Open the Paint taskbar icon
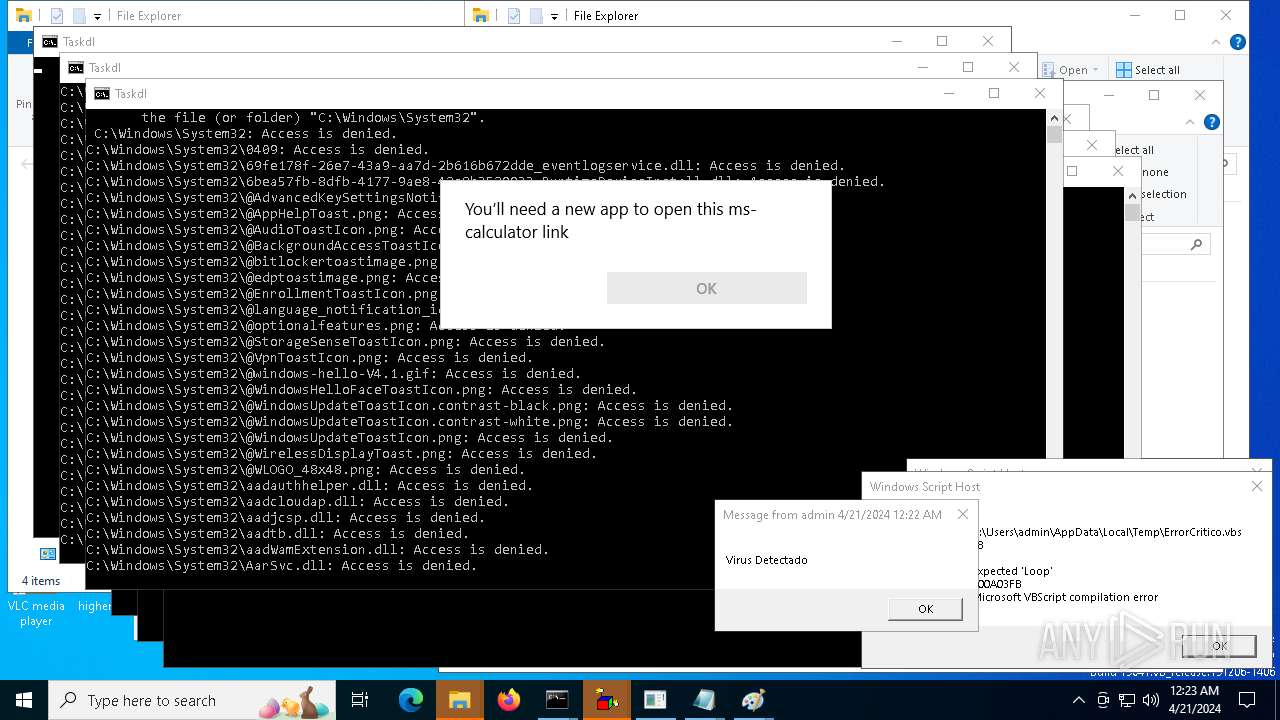Image resolution: width=1280 pixels, height=720 pixels. [753, 700]
